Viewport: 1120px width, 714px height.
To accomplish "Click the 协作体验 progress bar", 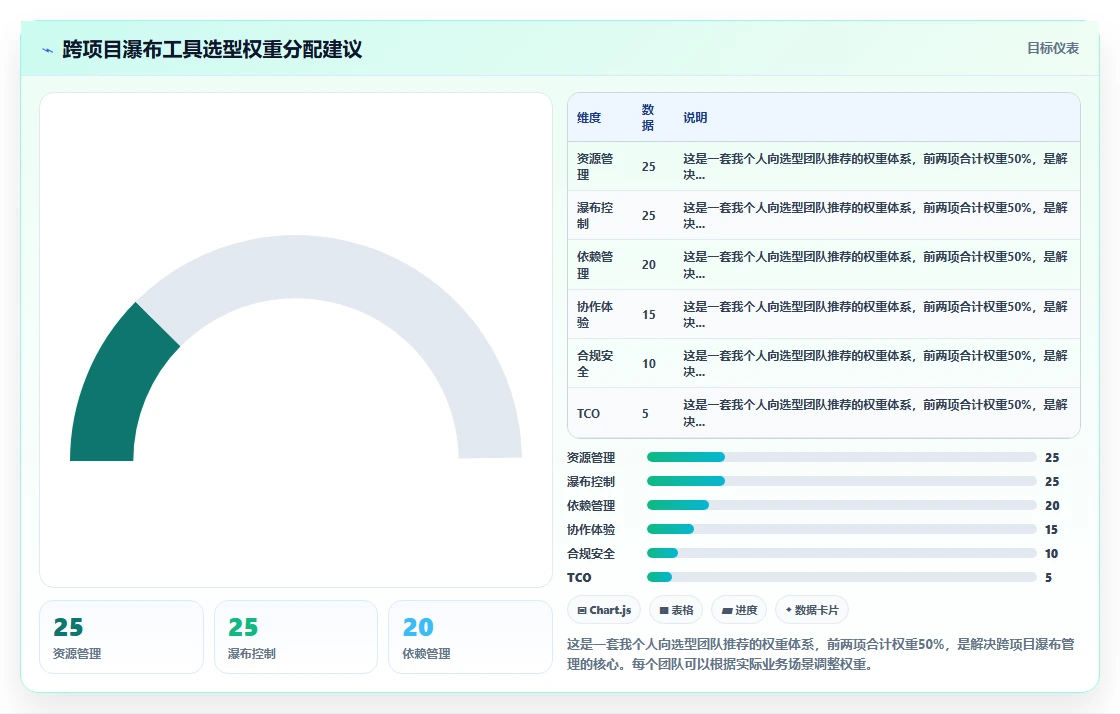I will point(841,529).
